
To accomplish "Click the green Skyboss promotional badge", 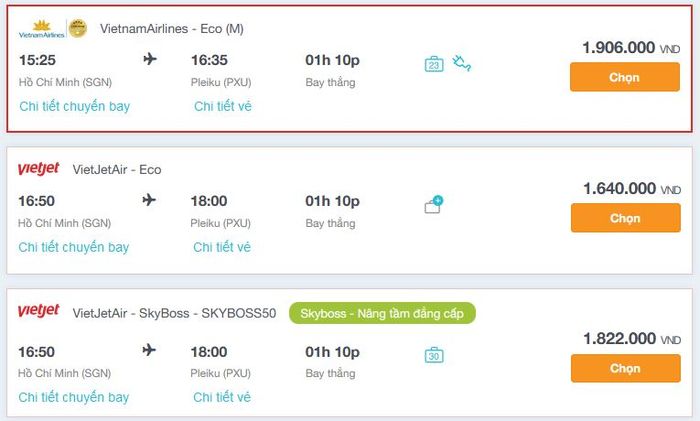I will click(x=382, y=313).
